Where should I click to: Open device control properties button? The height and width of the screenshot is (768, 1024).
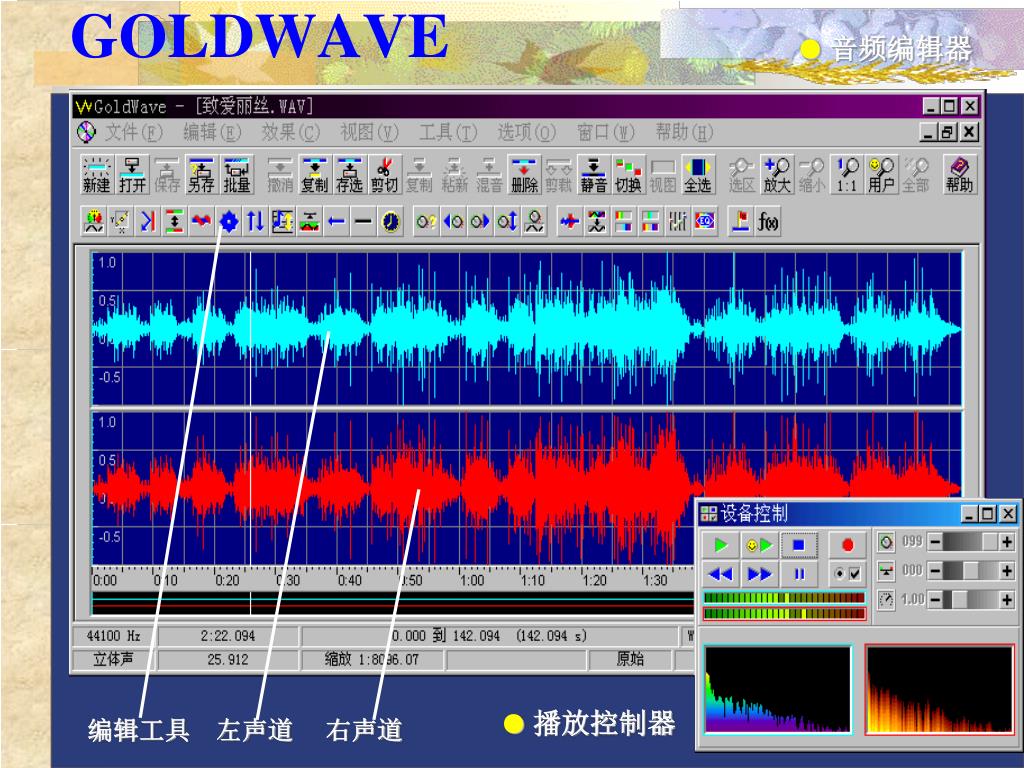(848, 574)
